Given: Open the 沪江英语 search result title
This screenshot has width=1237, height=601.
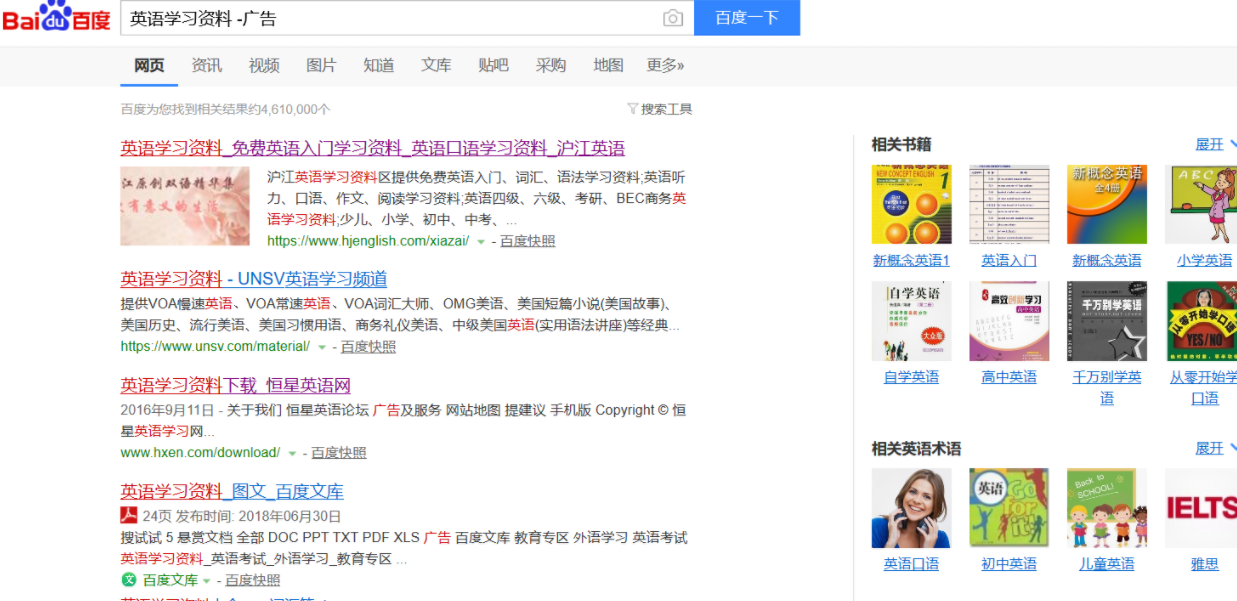Looking at the screenshot, I should click(372, 147).
